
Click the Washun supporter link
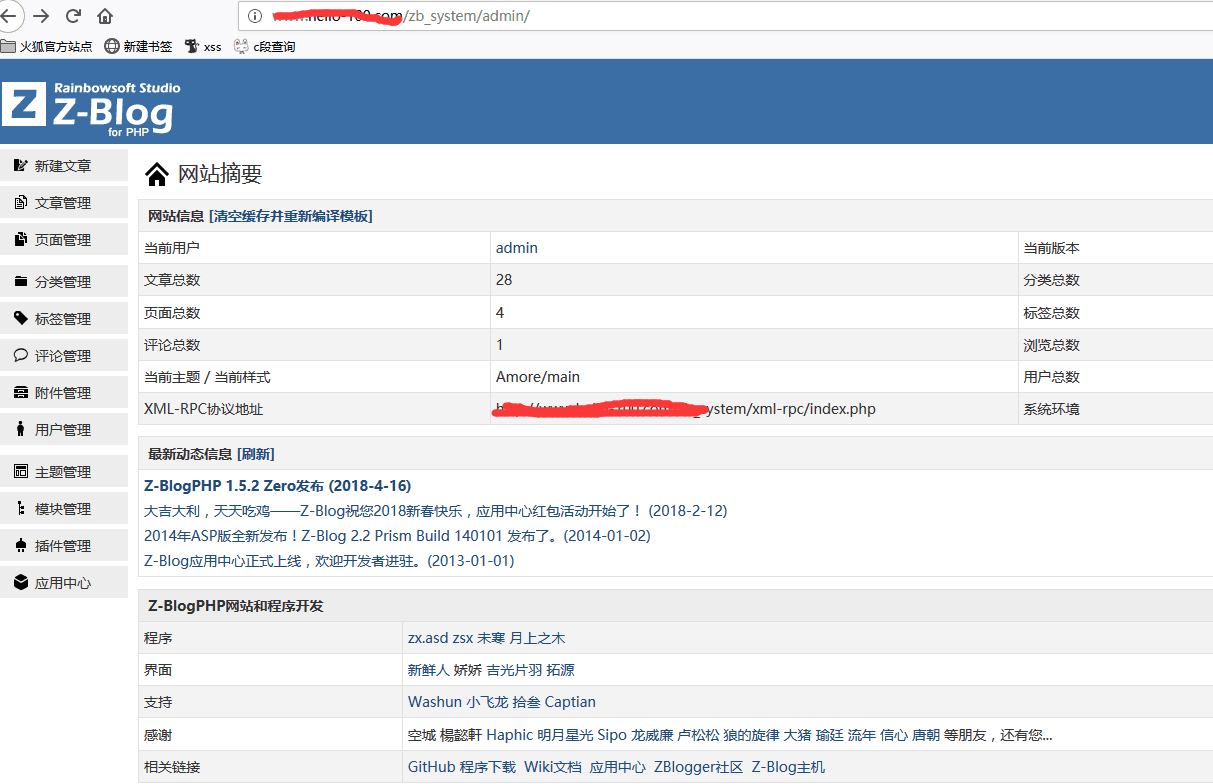click(434, 702)
